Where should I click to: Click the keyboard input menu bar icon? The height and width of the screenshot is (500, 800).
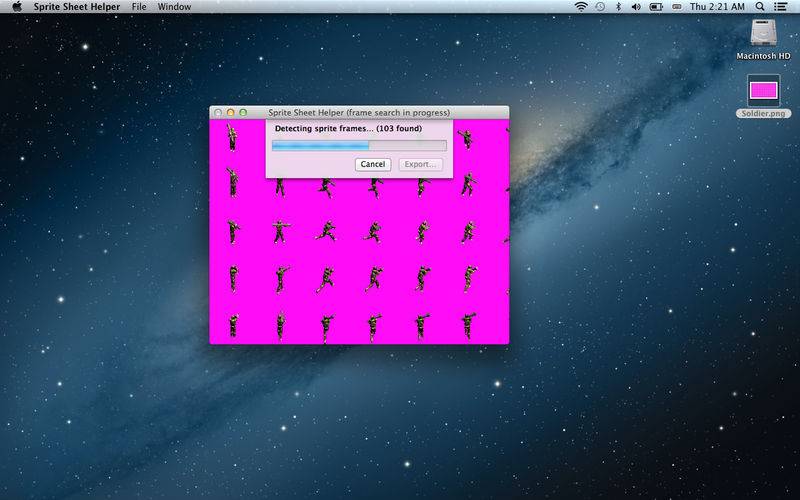point(677,7)
